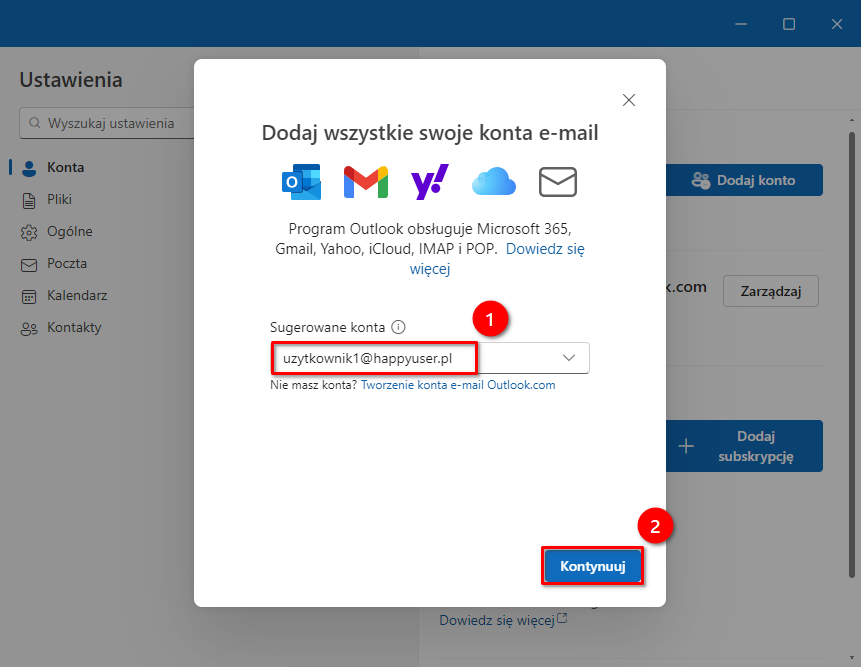Select the Kalendarz settings category

(77, 295)
